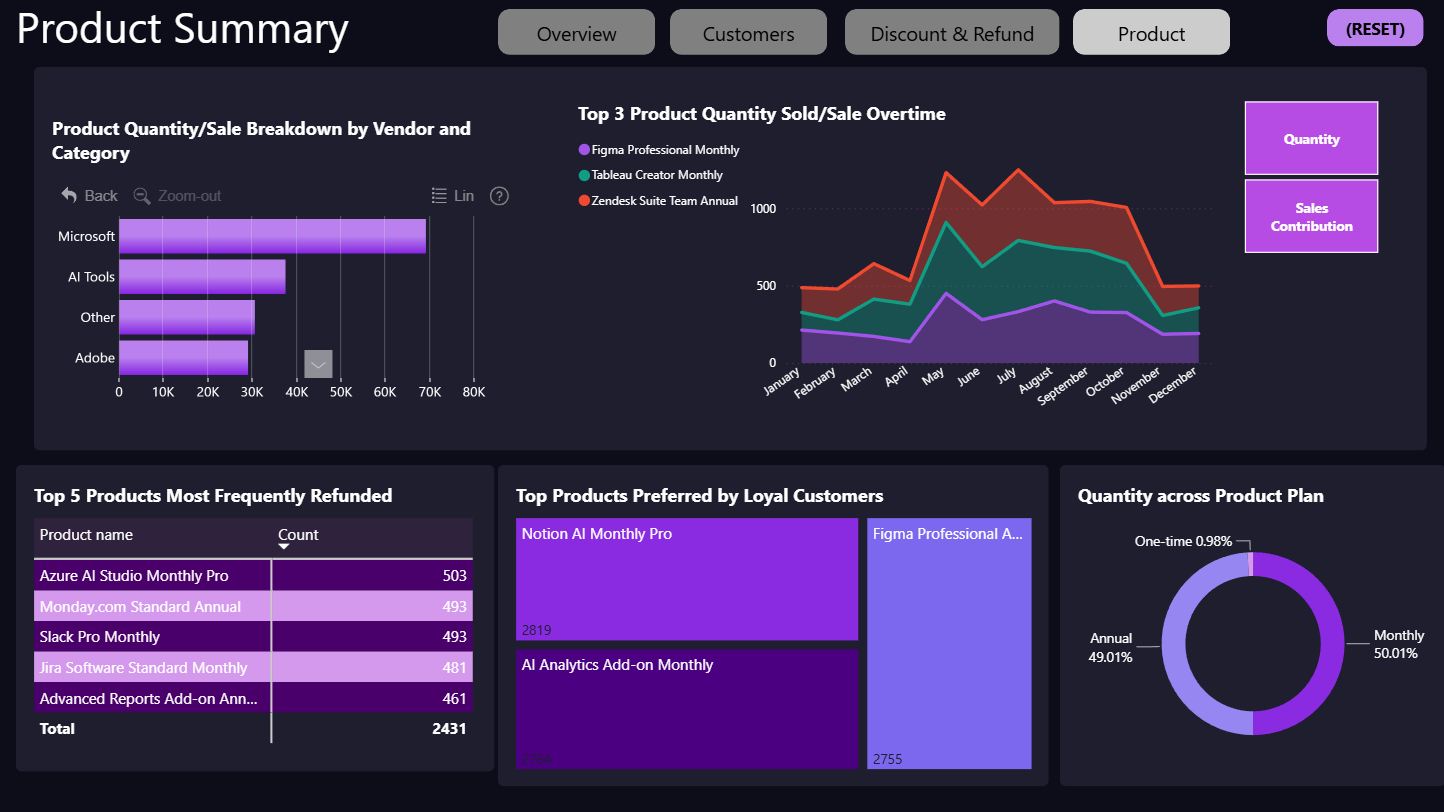The width and height of the screenshot is (1444, 812).
Task: Click the Monthly 50.01% label
Action: click(1399, 644)
